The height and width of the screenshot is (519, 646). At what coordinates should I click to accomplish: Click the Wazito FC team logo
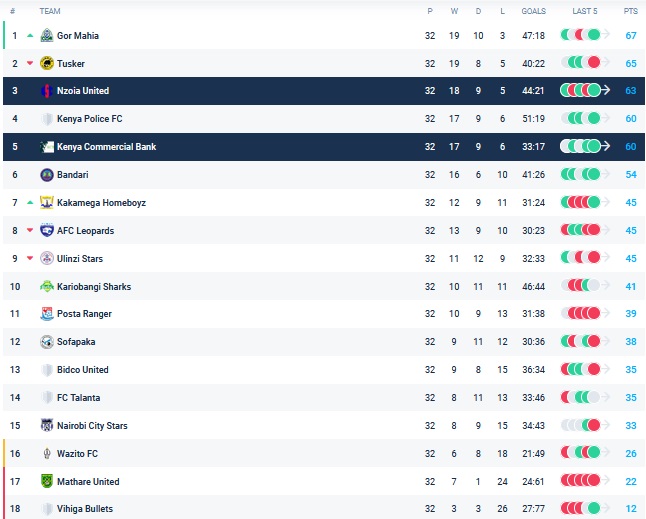47,454
